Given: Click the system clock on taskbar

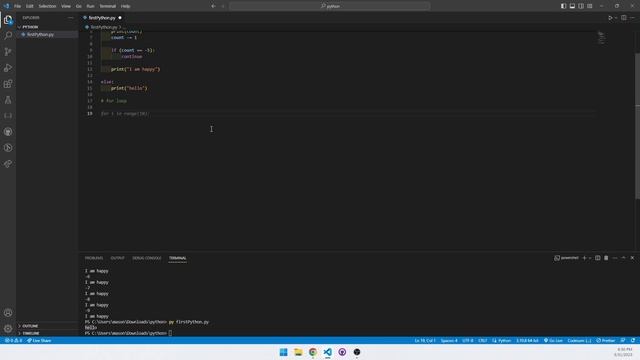Looking at the screenshot, I should [x=623, y=352].
